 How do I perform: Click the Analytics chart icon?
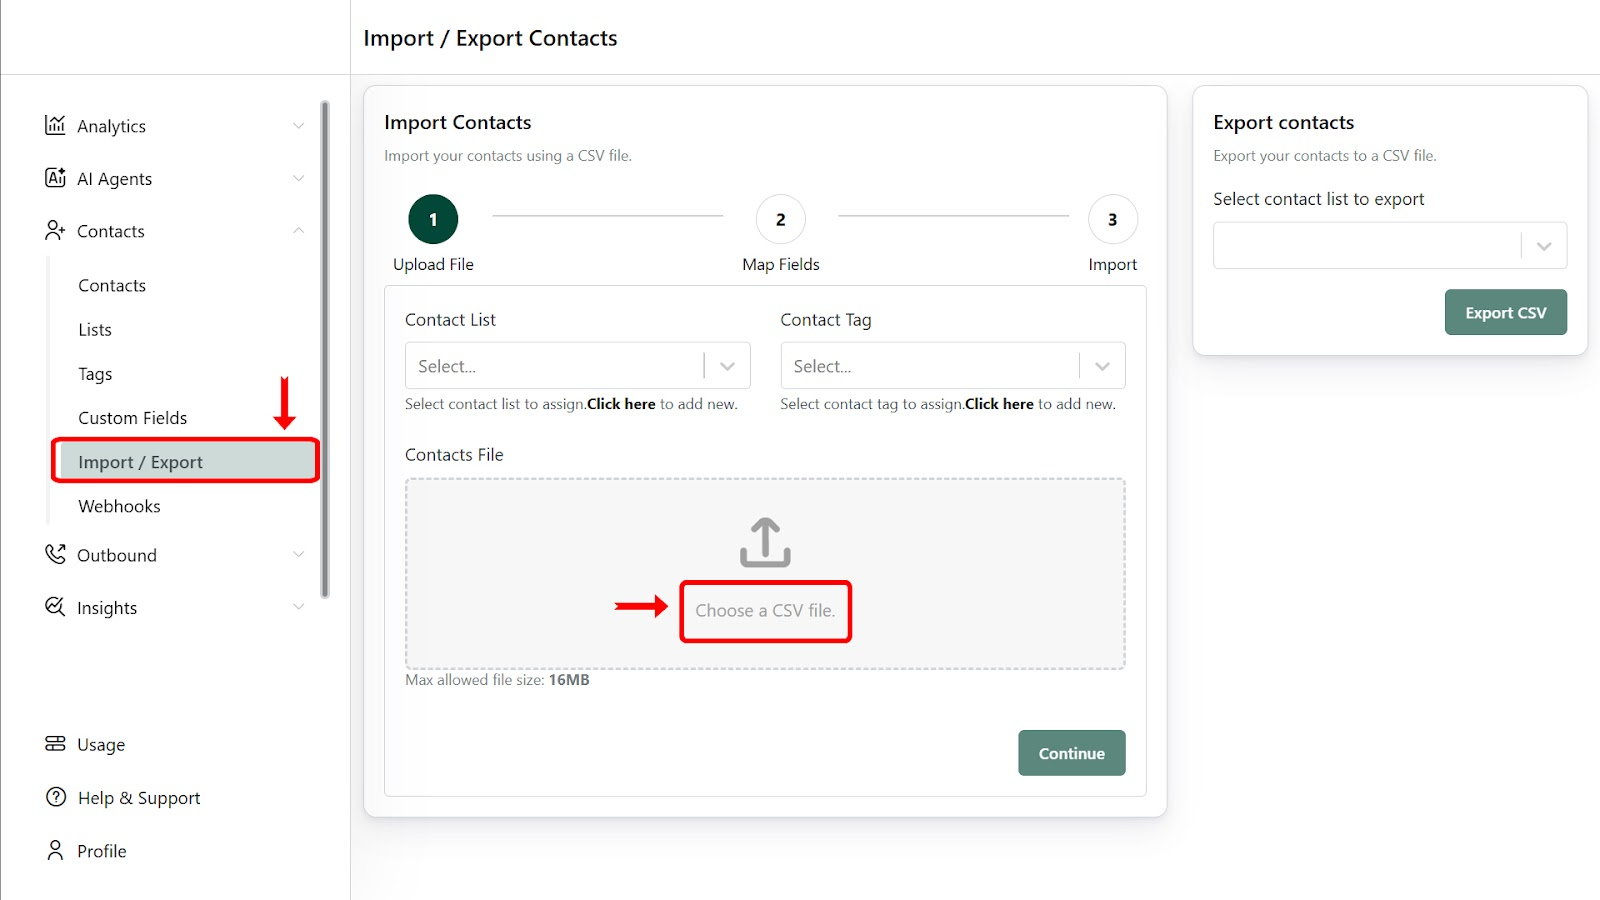tap(55, 125)
